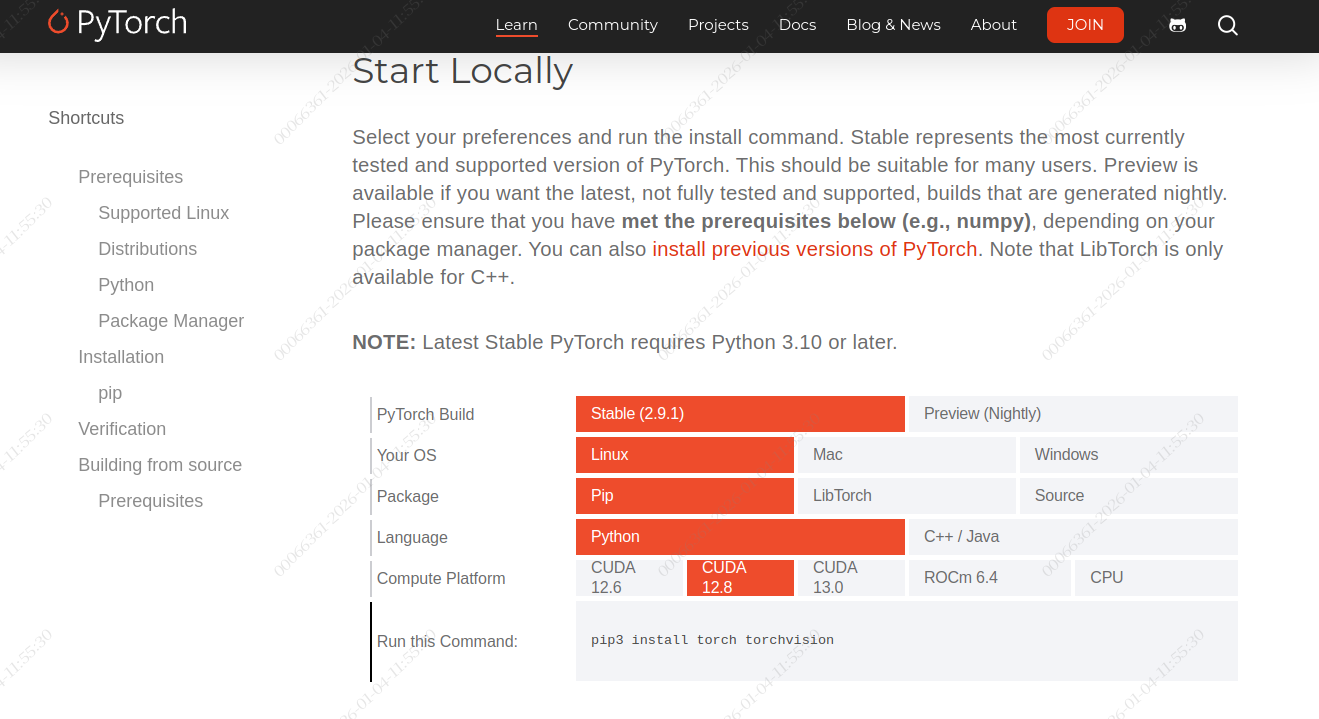Screen dimensions: 1319x719
Task: Click the Your OS row label
Action: (x=407, y=455)
